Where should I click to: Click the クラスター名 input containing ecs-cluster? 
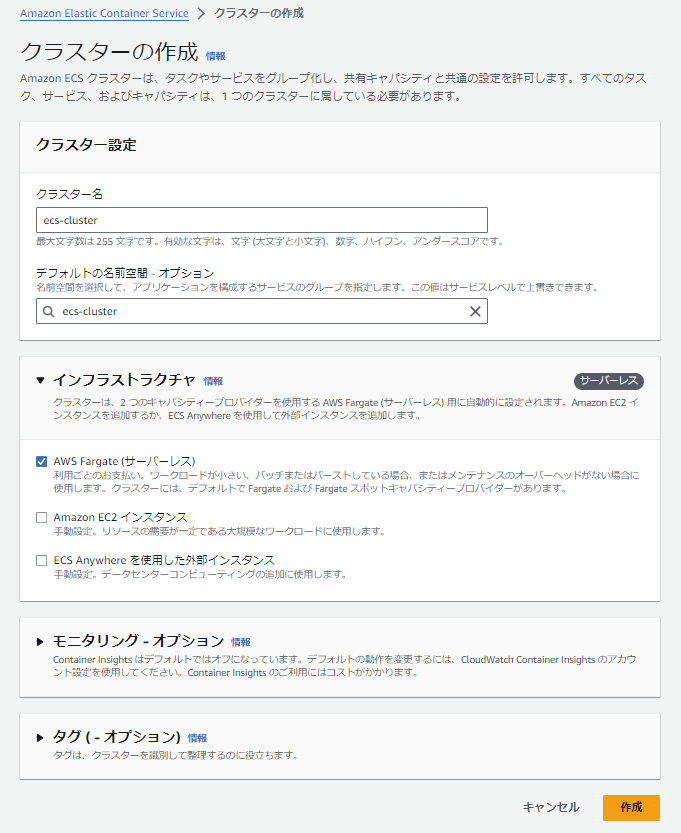click(260, 220)
